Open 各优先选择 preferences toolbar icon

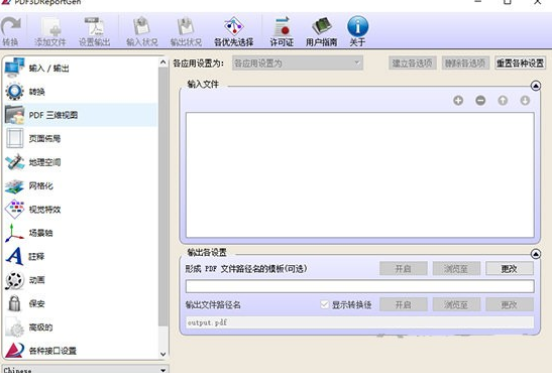click(234, 26)
